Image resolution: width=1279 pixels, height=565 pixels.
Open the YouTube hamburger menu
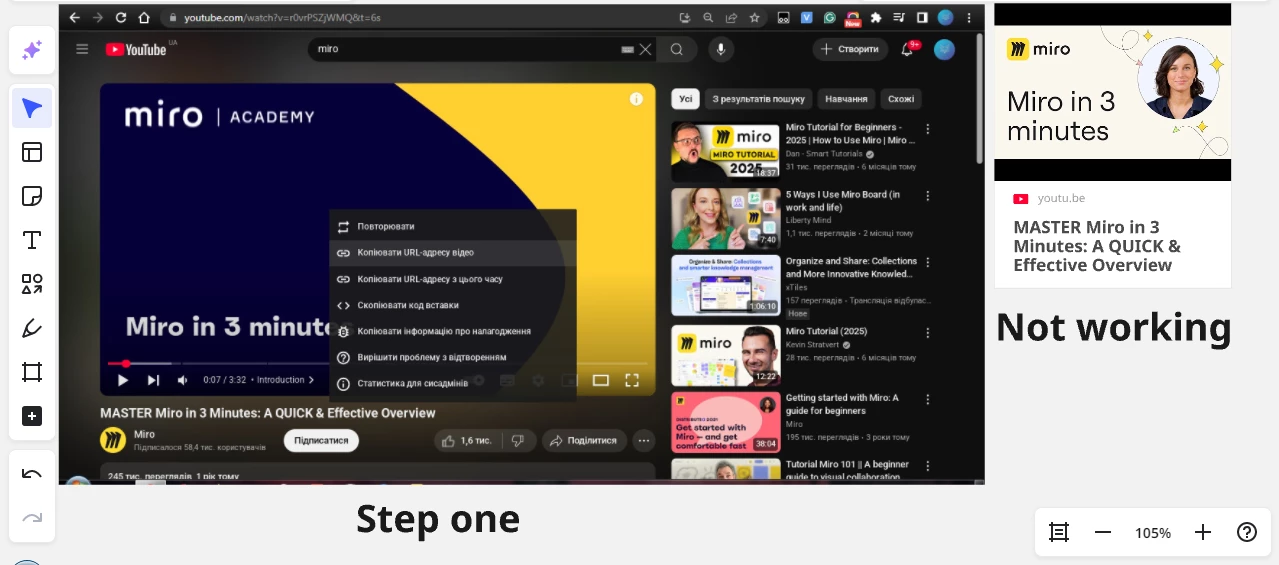tap(82, 49)
